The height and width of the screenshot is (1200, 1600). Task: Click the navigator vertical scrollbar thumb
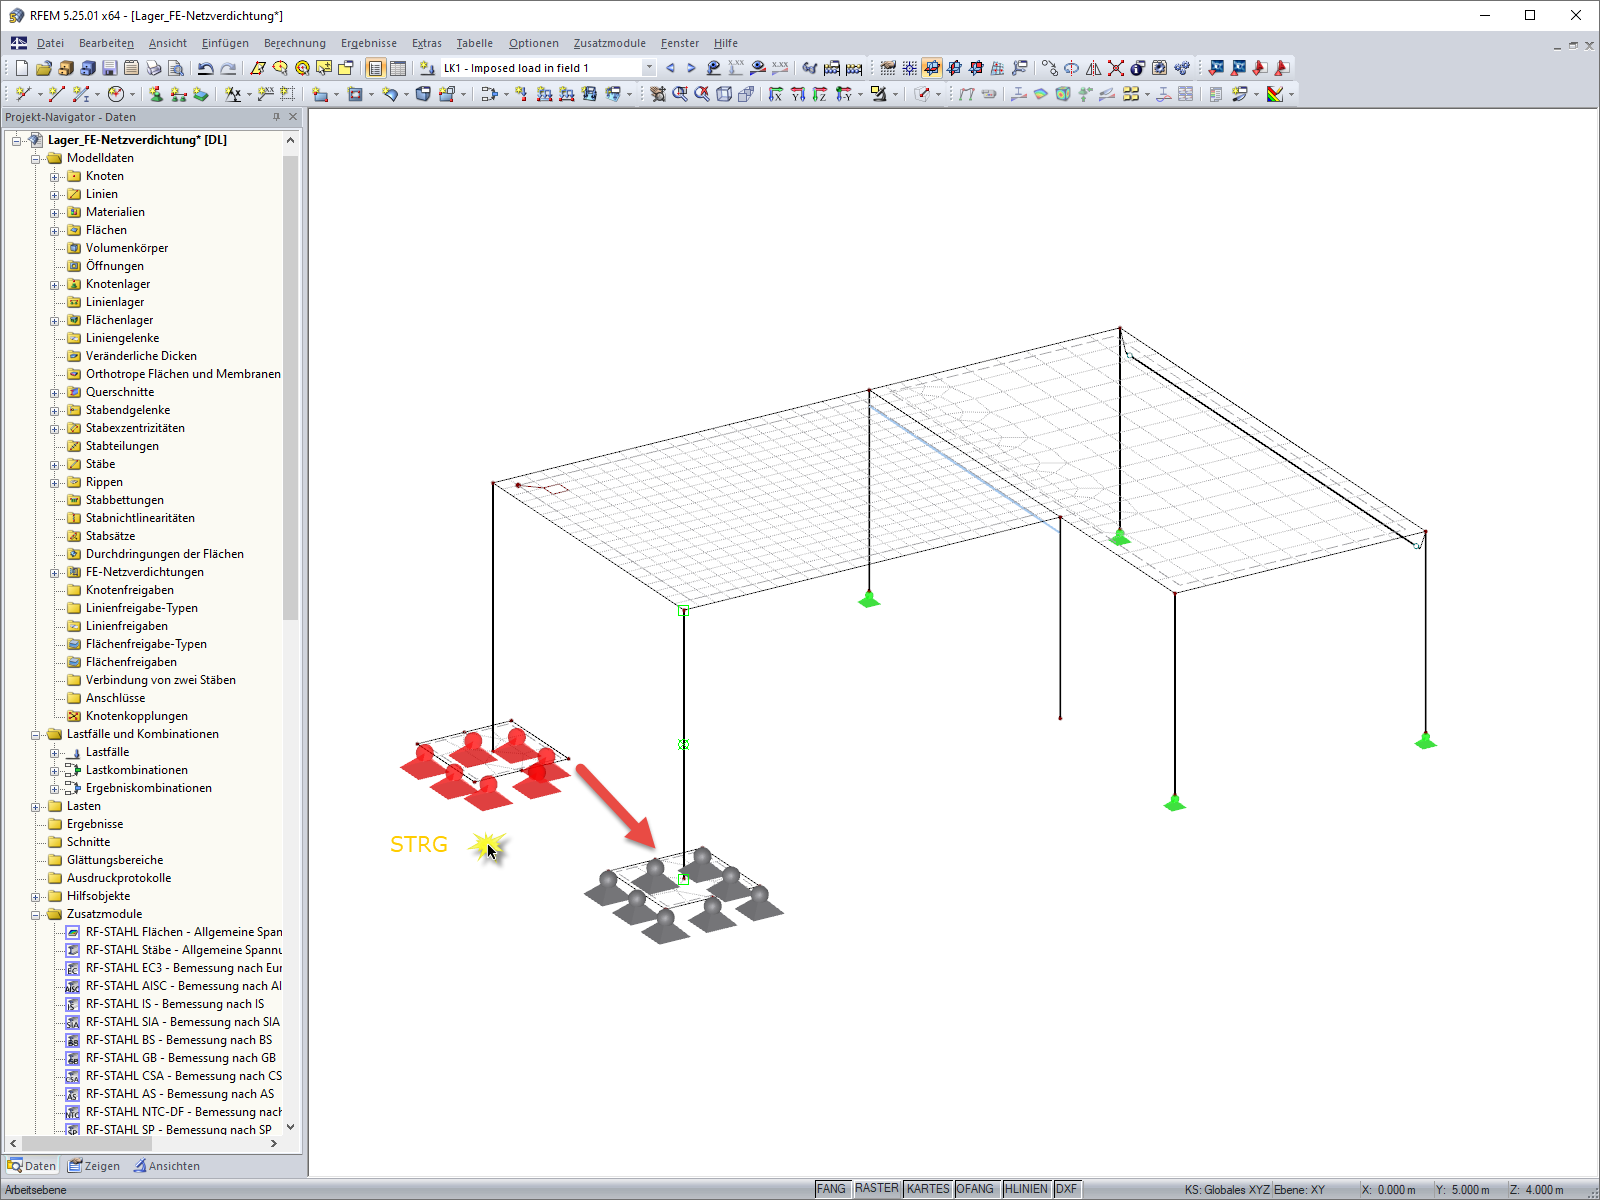point(291,388)
